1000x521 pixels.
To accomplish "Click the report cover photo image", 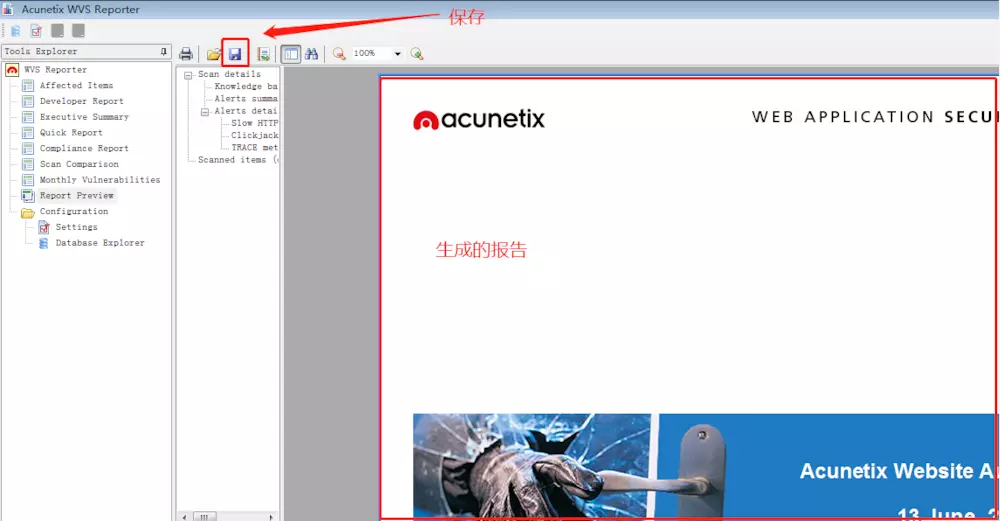I will tap(532, 465).
